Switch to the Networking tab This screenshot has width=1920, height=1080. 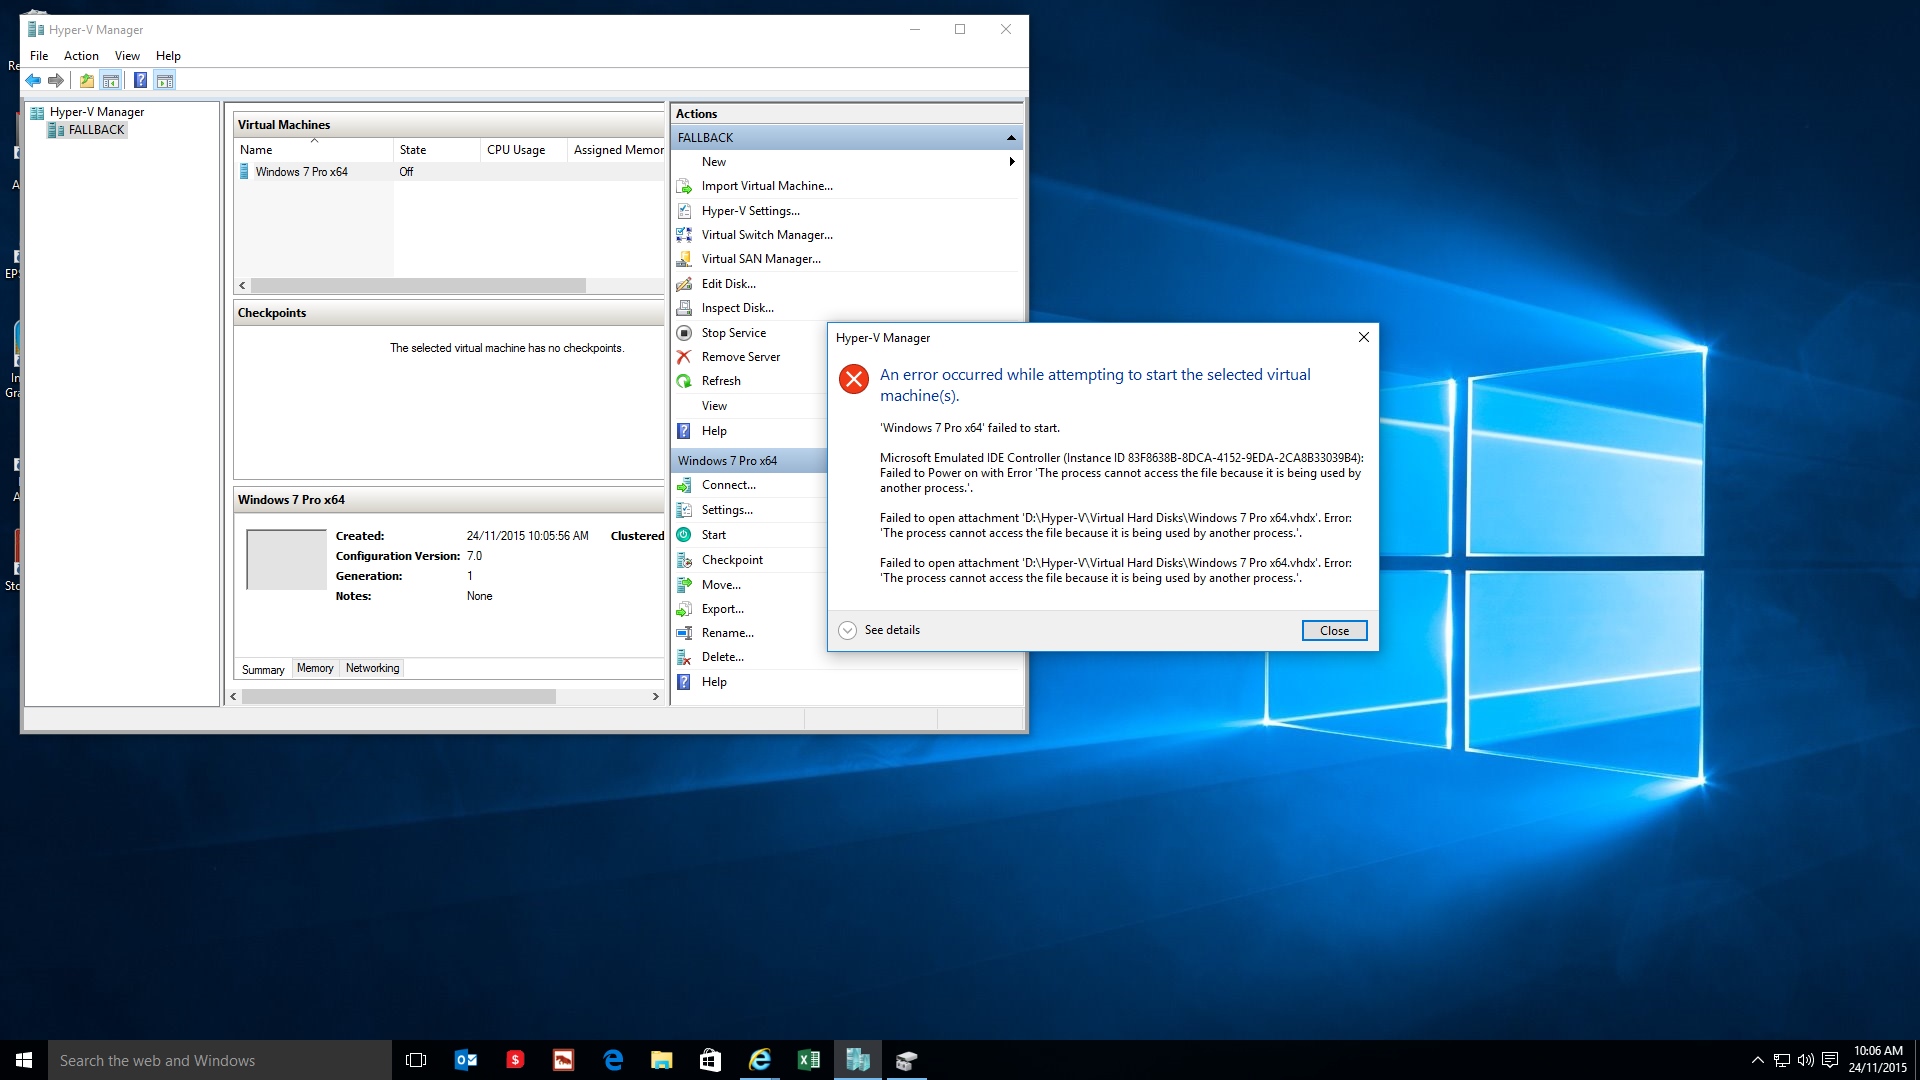[x=372, y=667]
